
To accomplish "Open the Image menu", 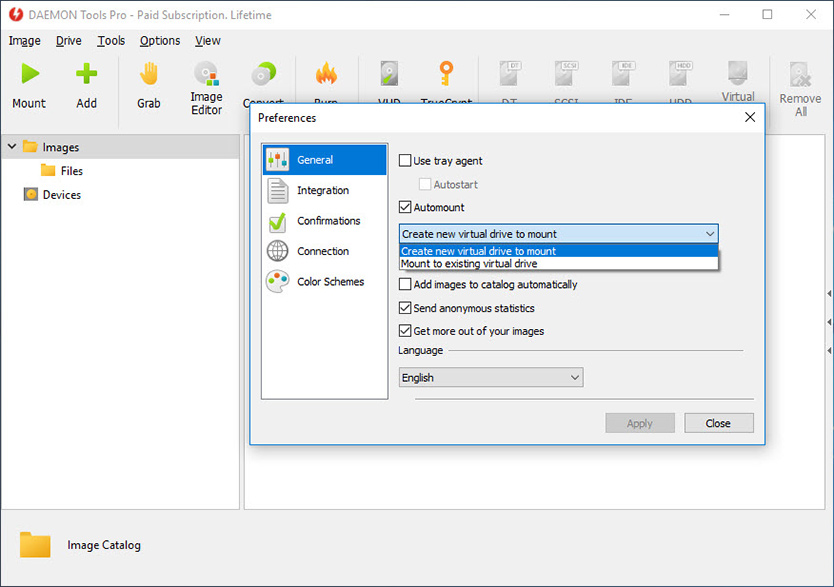I will tap(24, 40).
